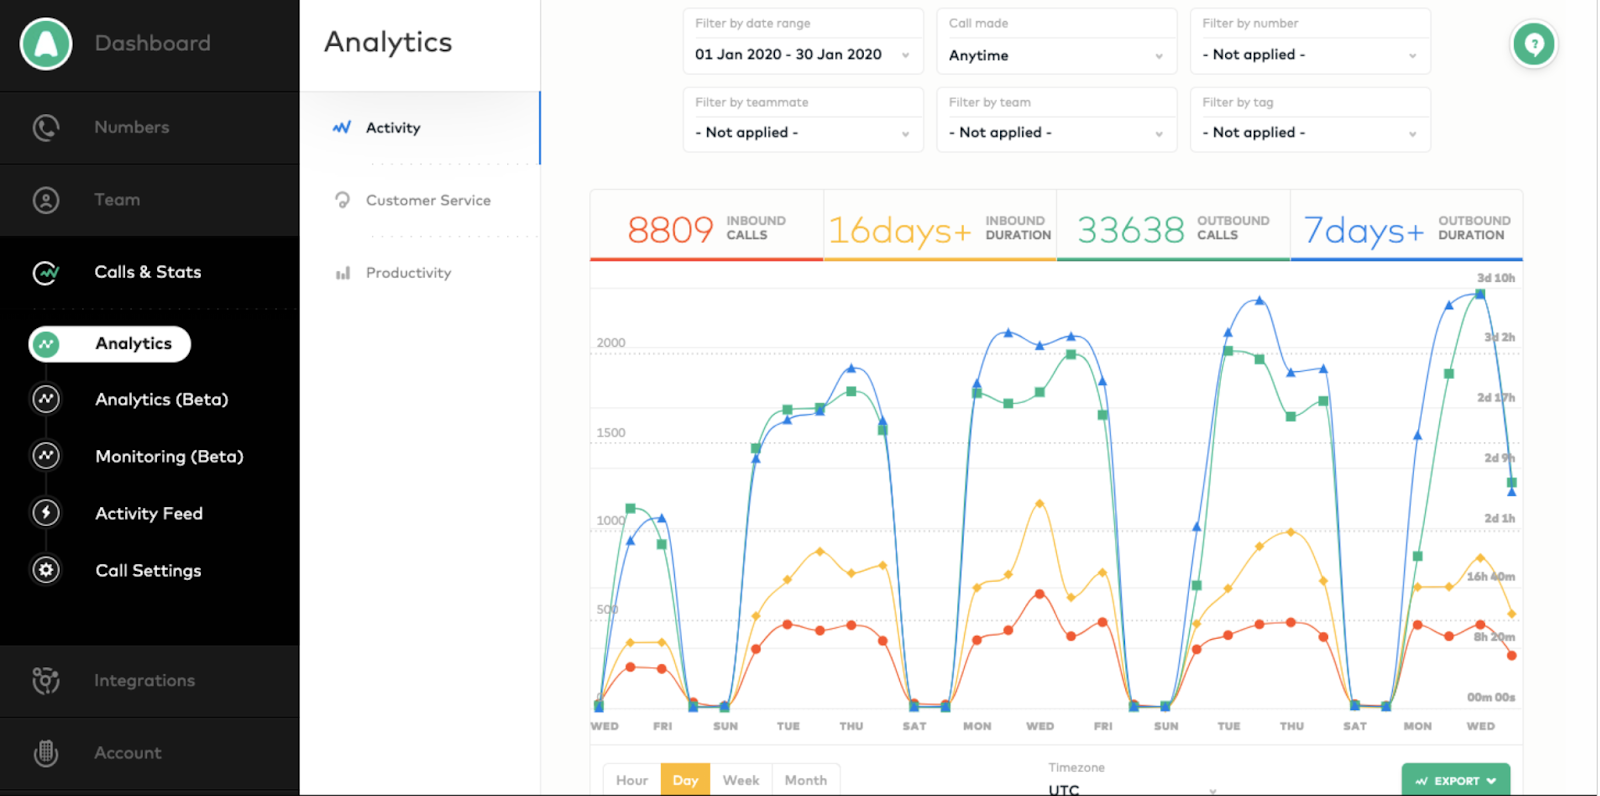This screenshot has height=796, width=1600.
Task: Click the Activity Feed lightning icon
Action: point(46,513)
